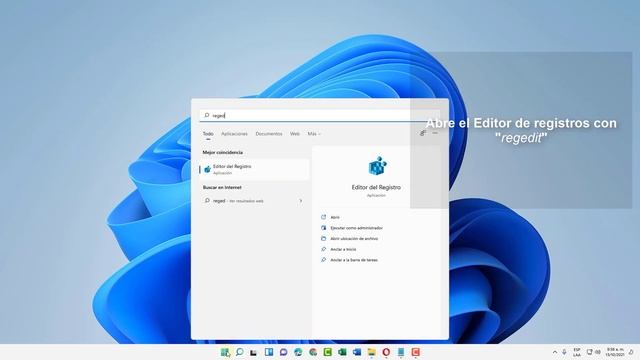Click the taskbar Search magnifier icon
The height and width of the screenshot is (360, 640).
240,352
